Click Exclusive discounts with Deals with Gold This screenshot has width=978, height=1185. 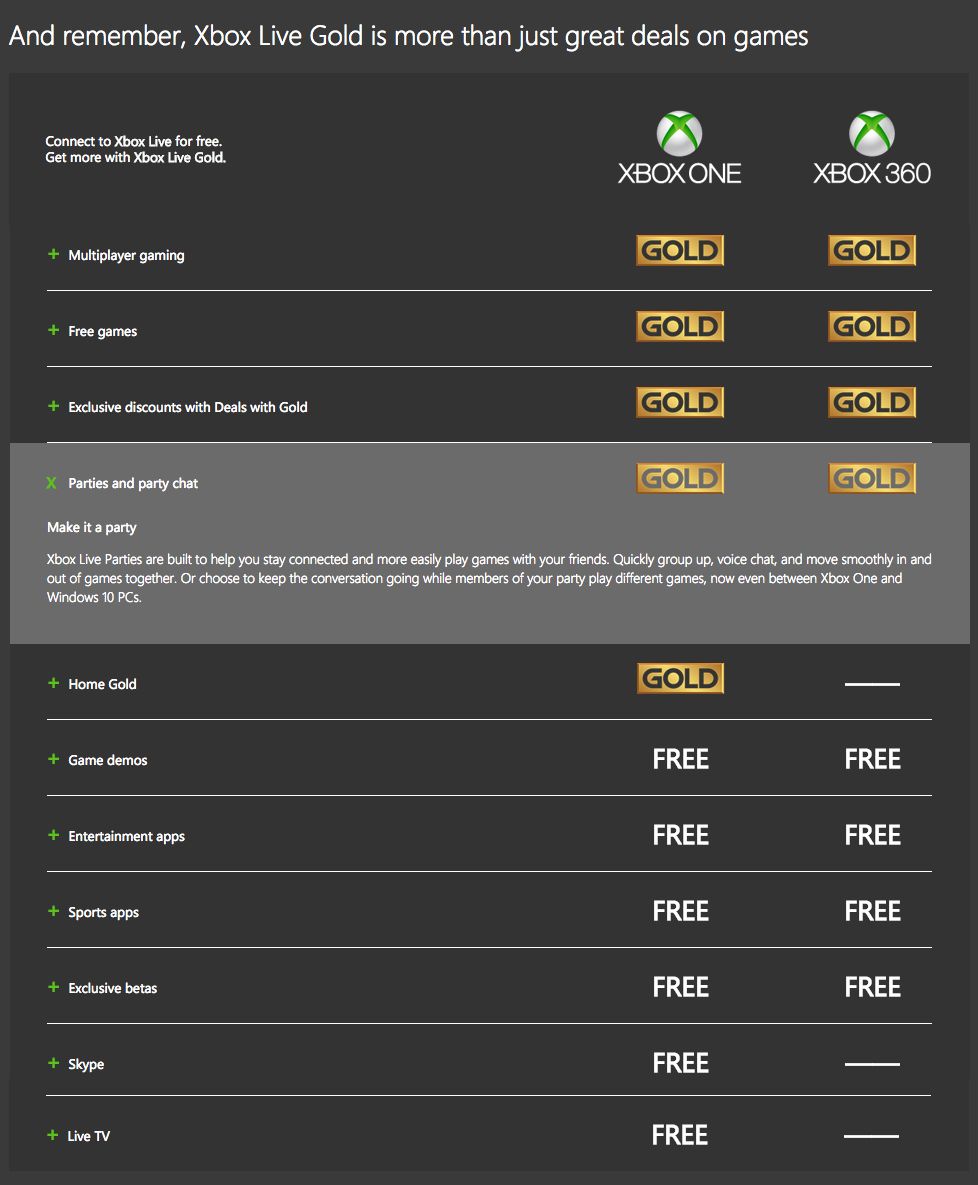pos(188,408)
